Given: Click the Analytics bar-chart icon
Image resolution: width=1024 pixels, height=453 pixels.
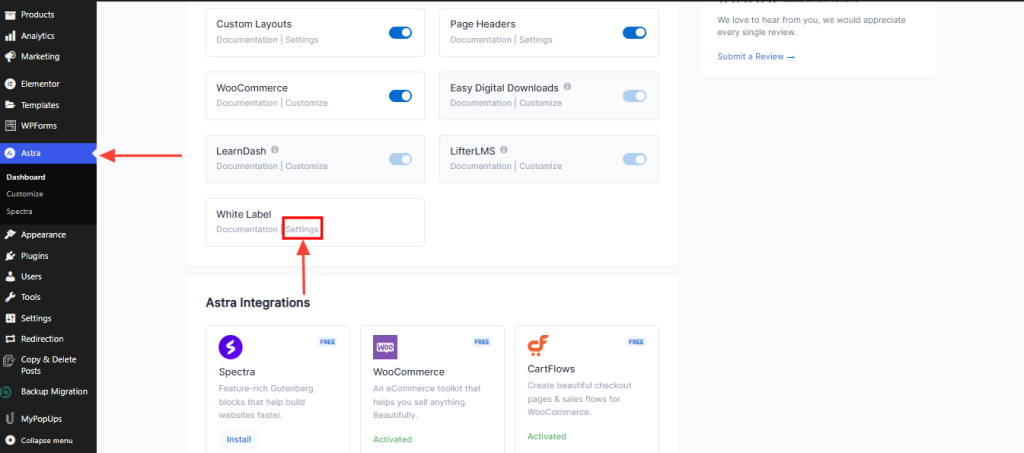Looking at the screenshot, I should point(10,36).
